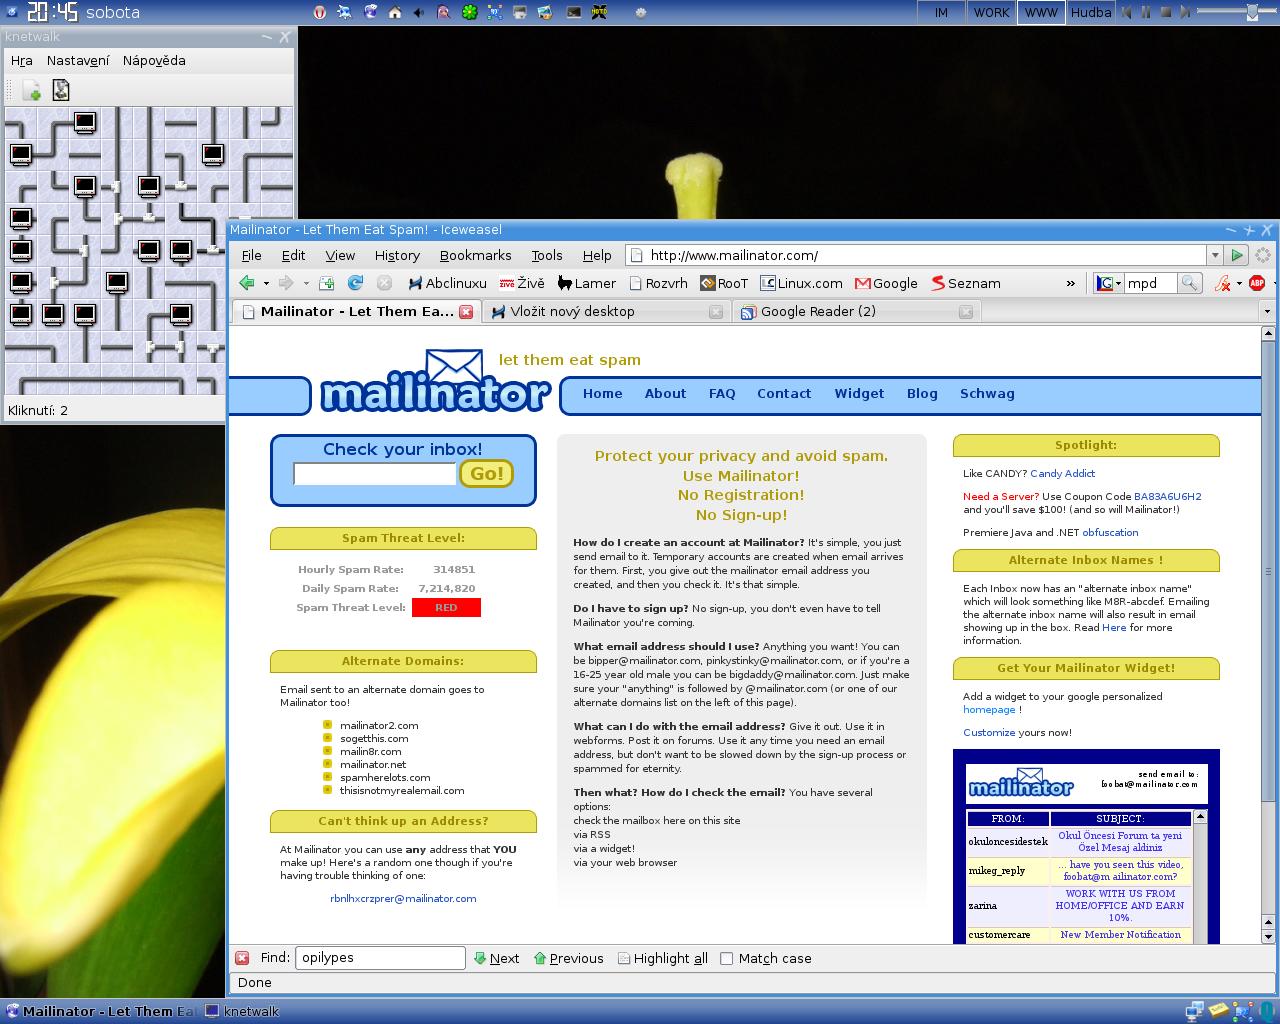Click the green clover icon in top panel
This screenshot has width=1280, height=1024.
(x=469, y=12)
